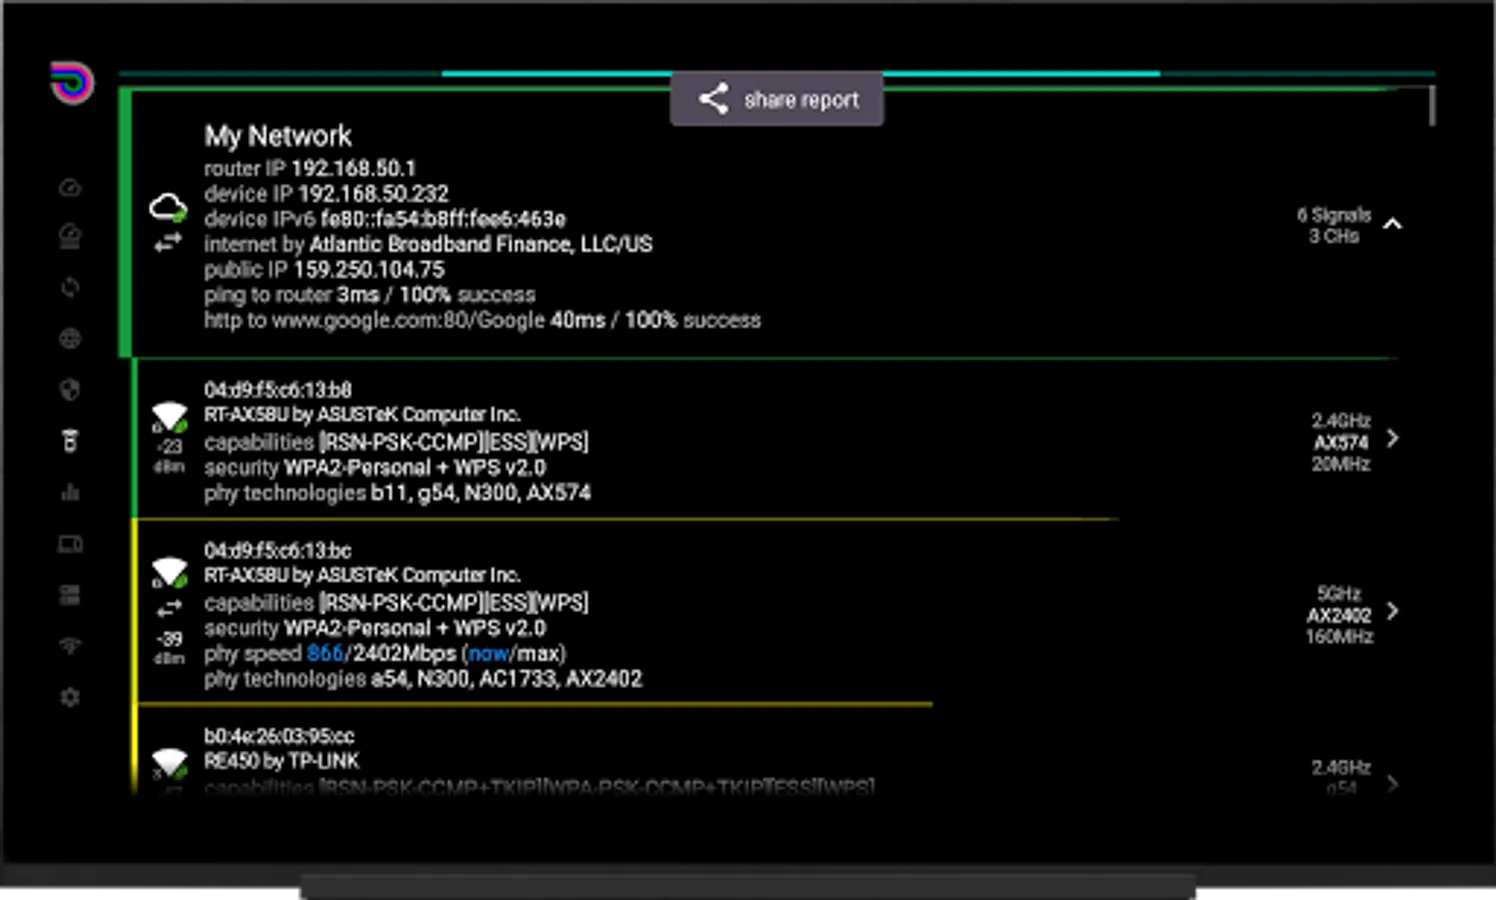Click the Wi-Fi icon for 04:d9:f5:c6:13:b8
Viewport: 1496px width, 900px height.
coord(169,416)
